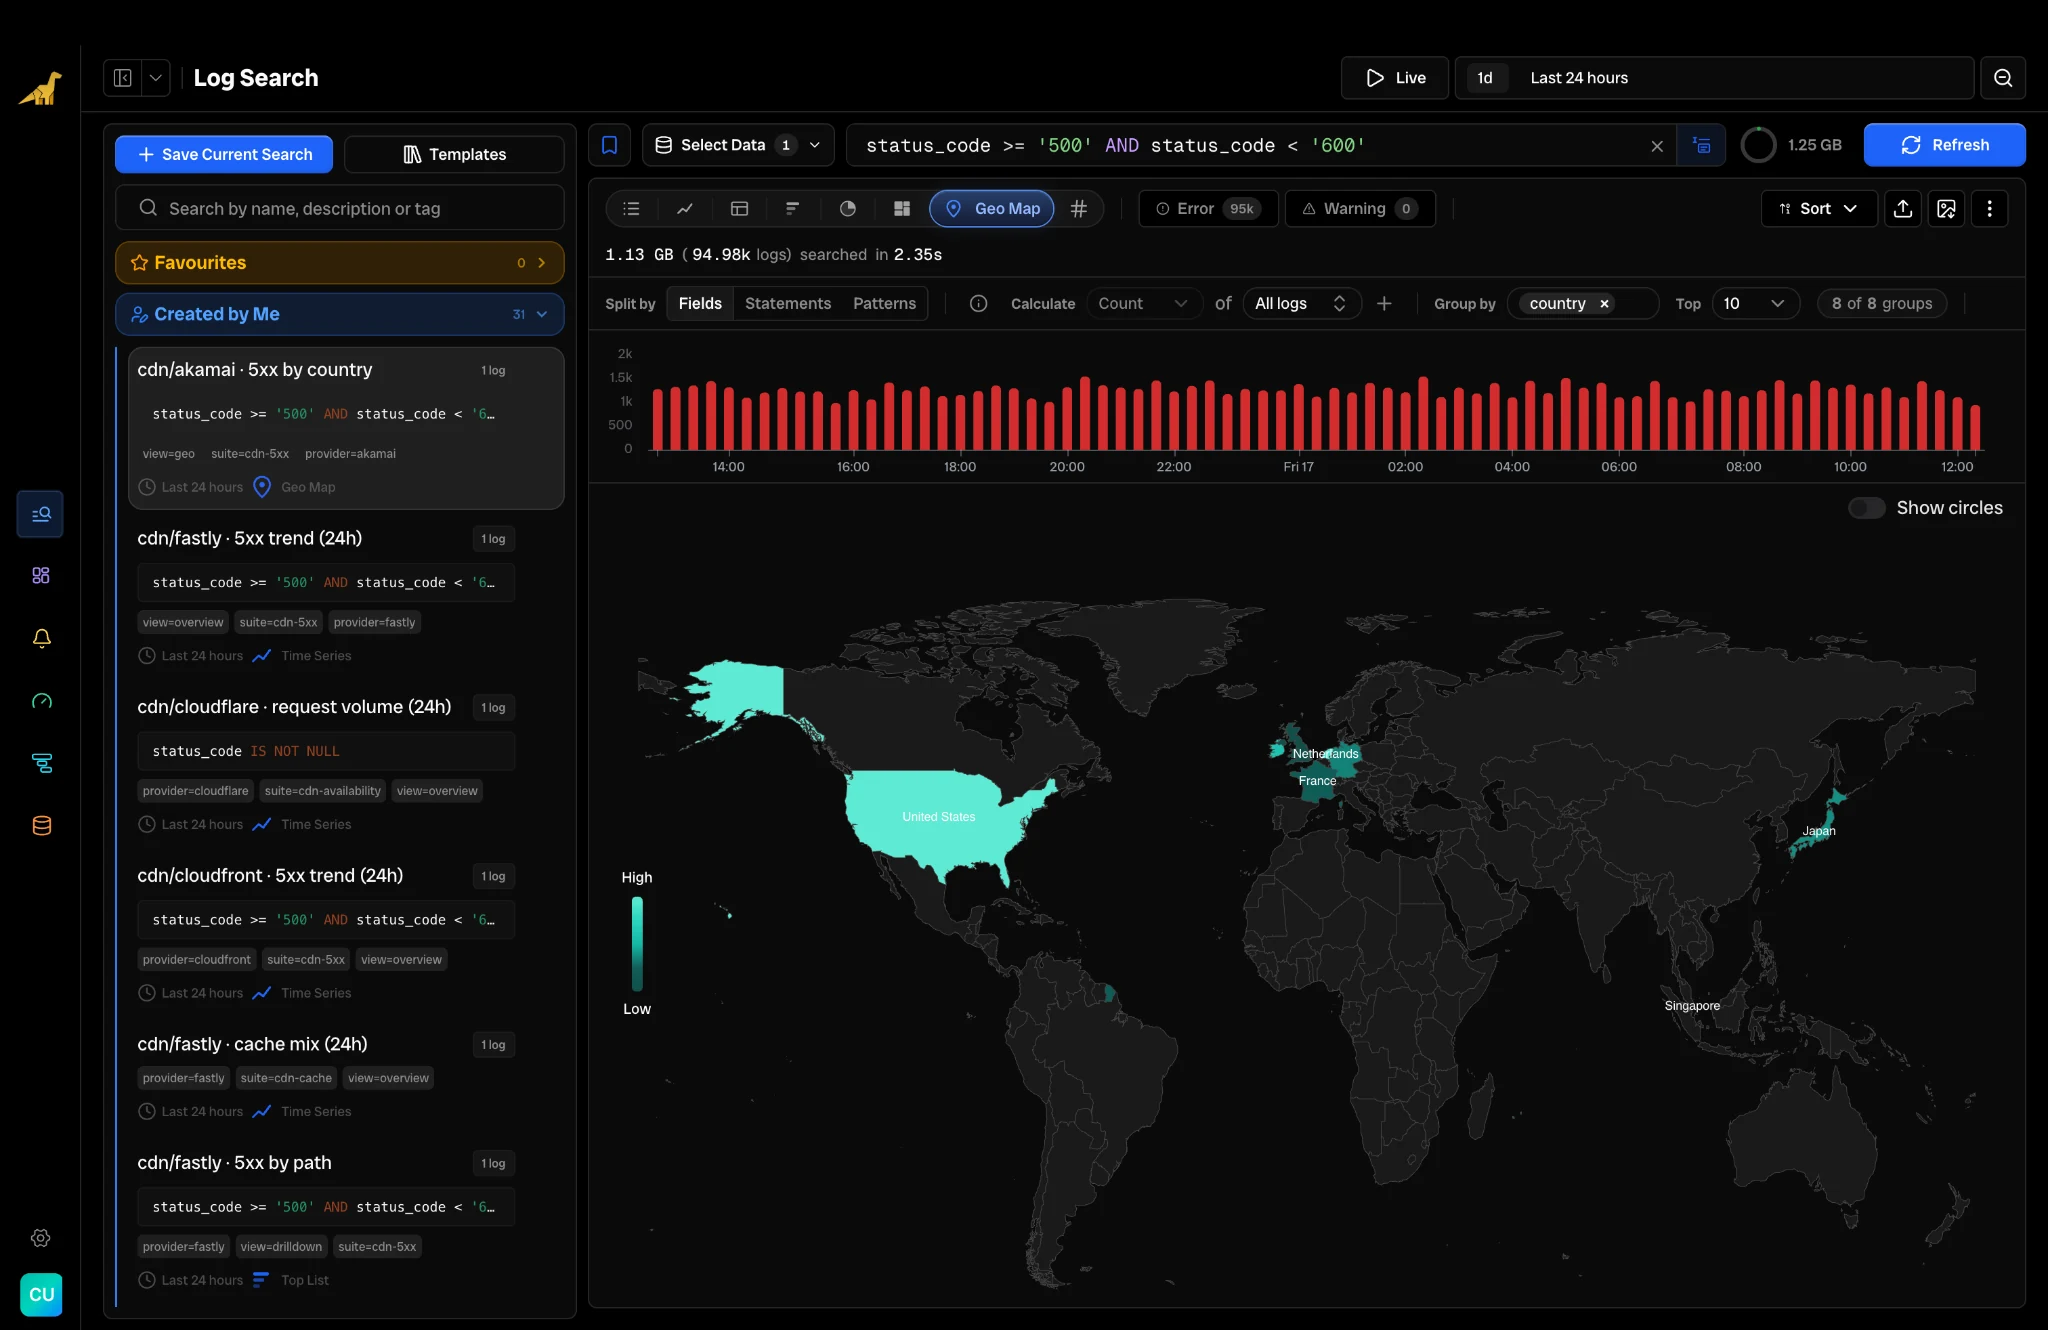Click the bookmark icon beside Select Data
Image resolution: width=2048 pixels, height=1330 pixels.
(x=609, y=145)
